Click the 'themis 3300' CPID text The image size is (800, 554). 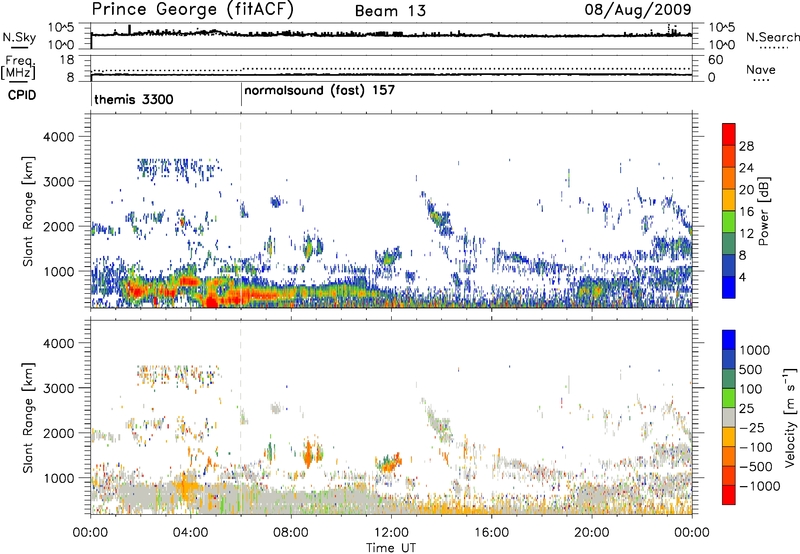pyautogui.click(x=134, y=99)
